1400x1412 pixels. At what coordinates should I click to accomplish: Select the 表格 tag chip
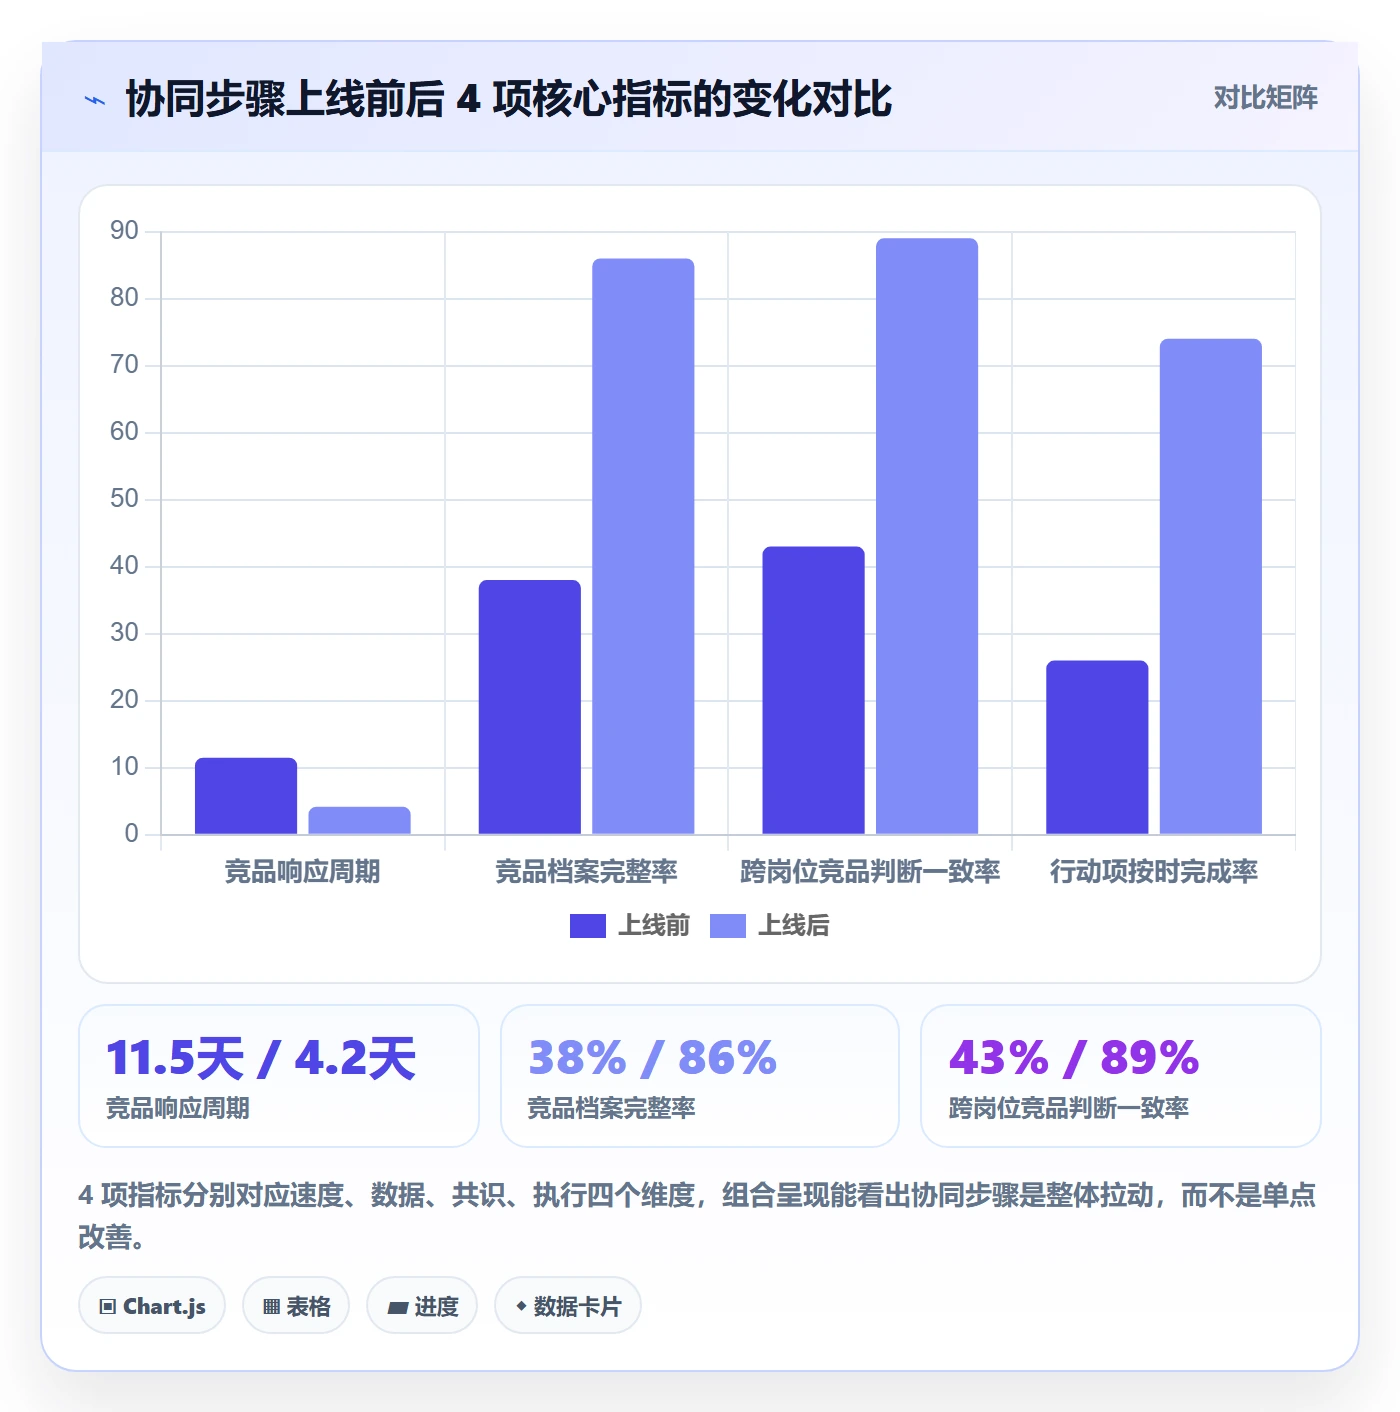click(x=296, y=1306)
